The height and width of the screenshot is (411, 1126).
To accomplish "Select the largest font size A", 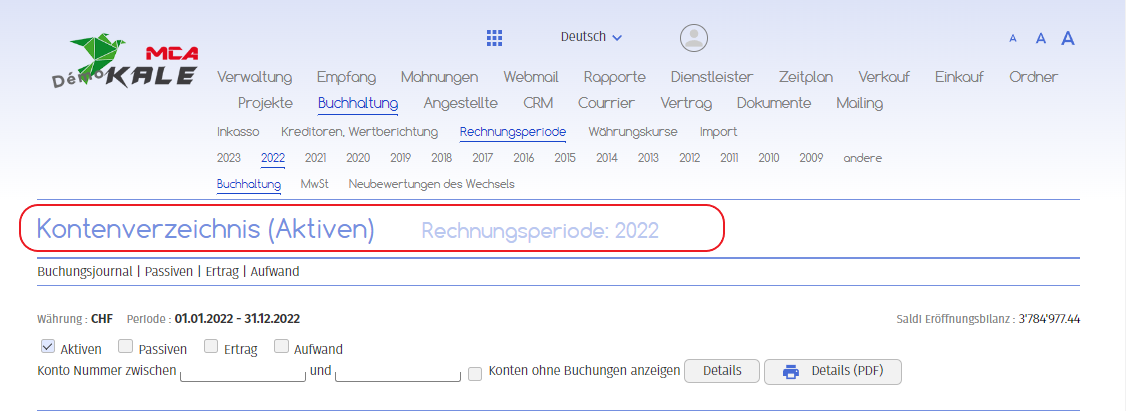I will (x=1067, y=39).
